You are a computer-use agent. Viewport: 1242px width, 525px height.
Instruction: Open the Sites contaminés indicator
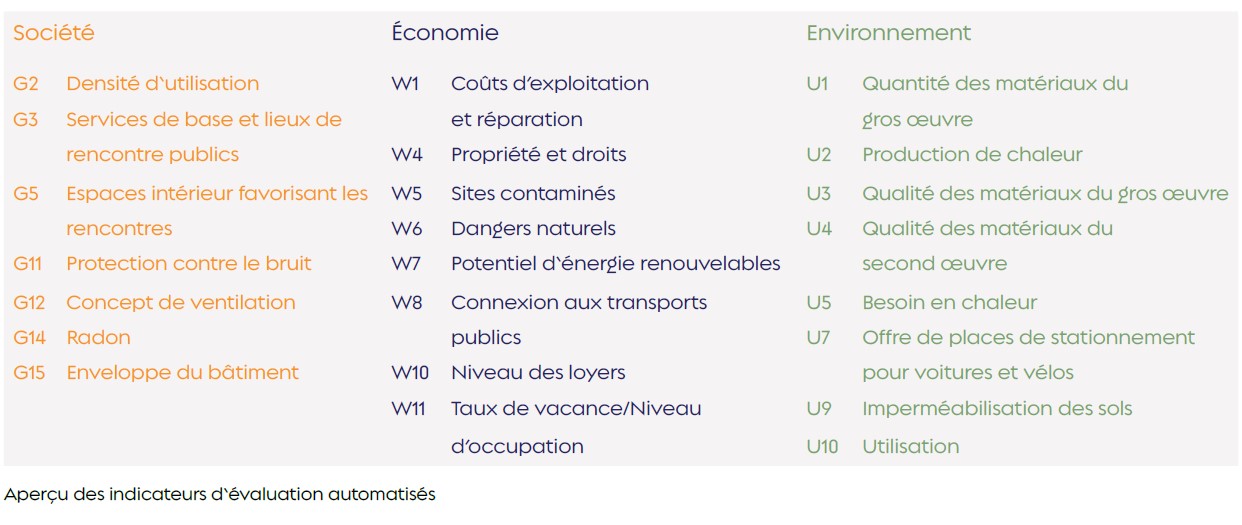533,194
